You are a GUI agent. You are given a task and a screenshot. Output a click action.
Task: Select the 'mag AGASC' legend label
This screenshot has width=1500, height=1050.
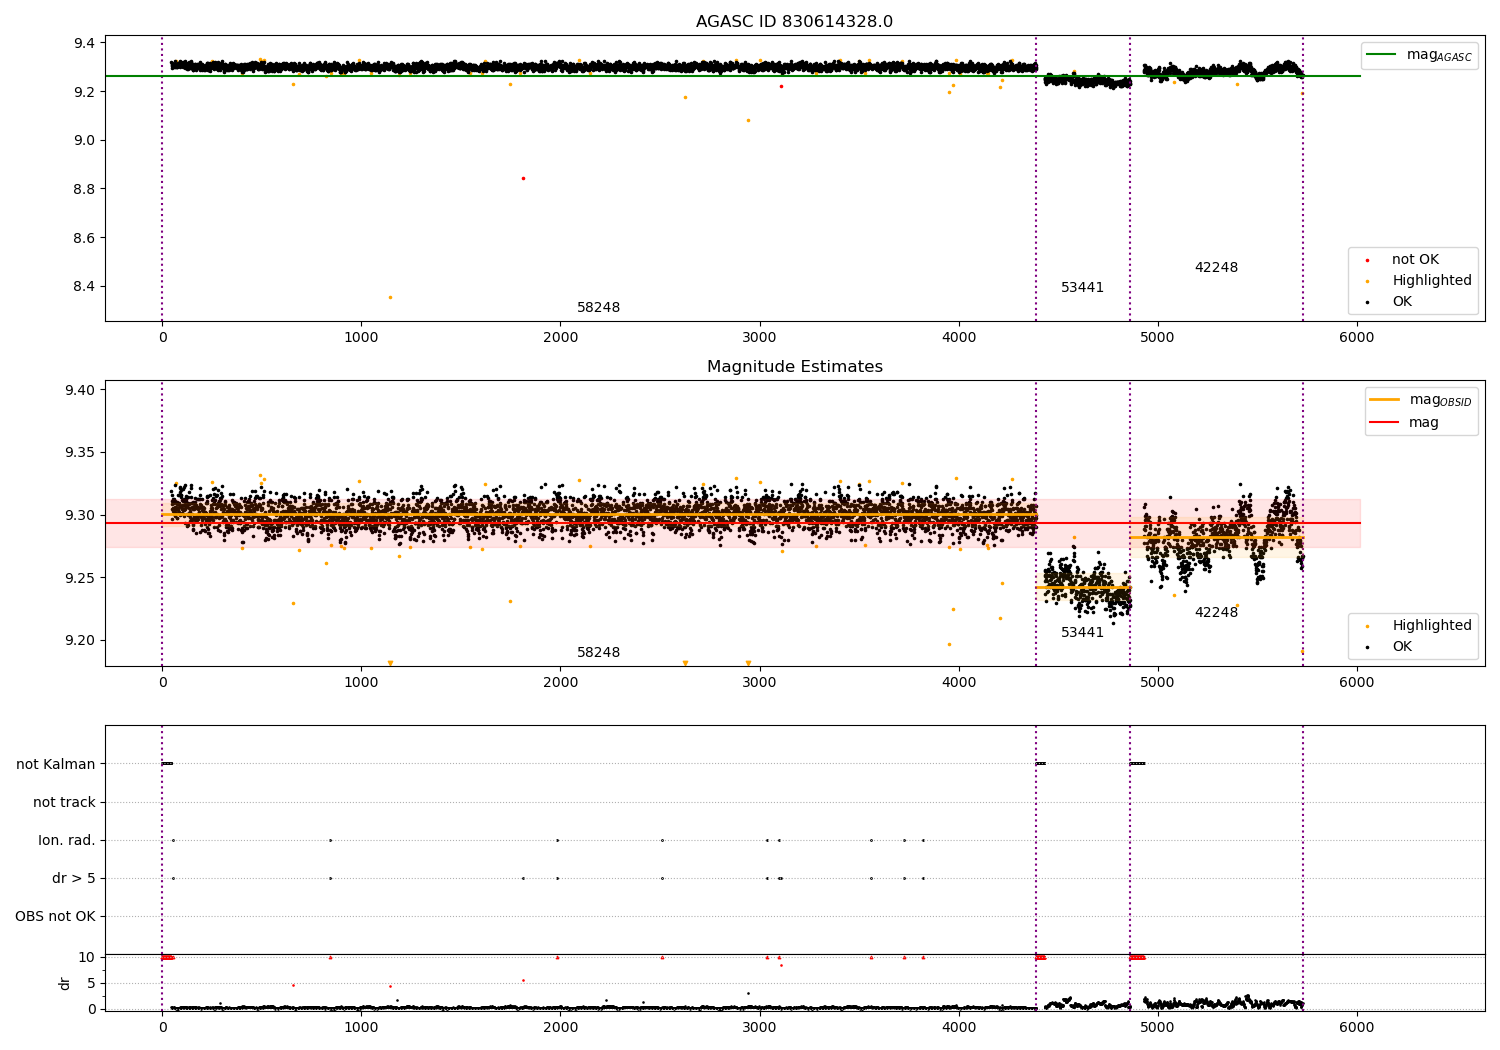tap(1439, 55)
